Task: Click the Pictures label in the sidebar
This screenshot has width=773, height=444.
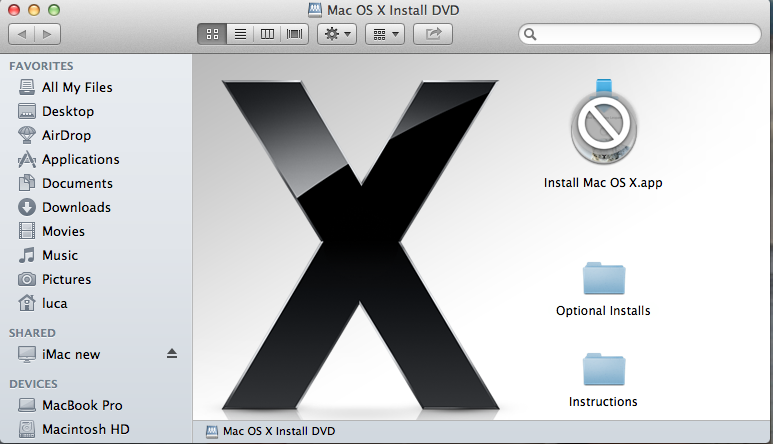Action: tap(67, 279)
